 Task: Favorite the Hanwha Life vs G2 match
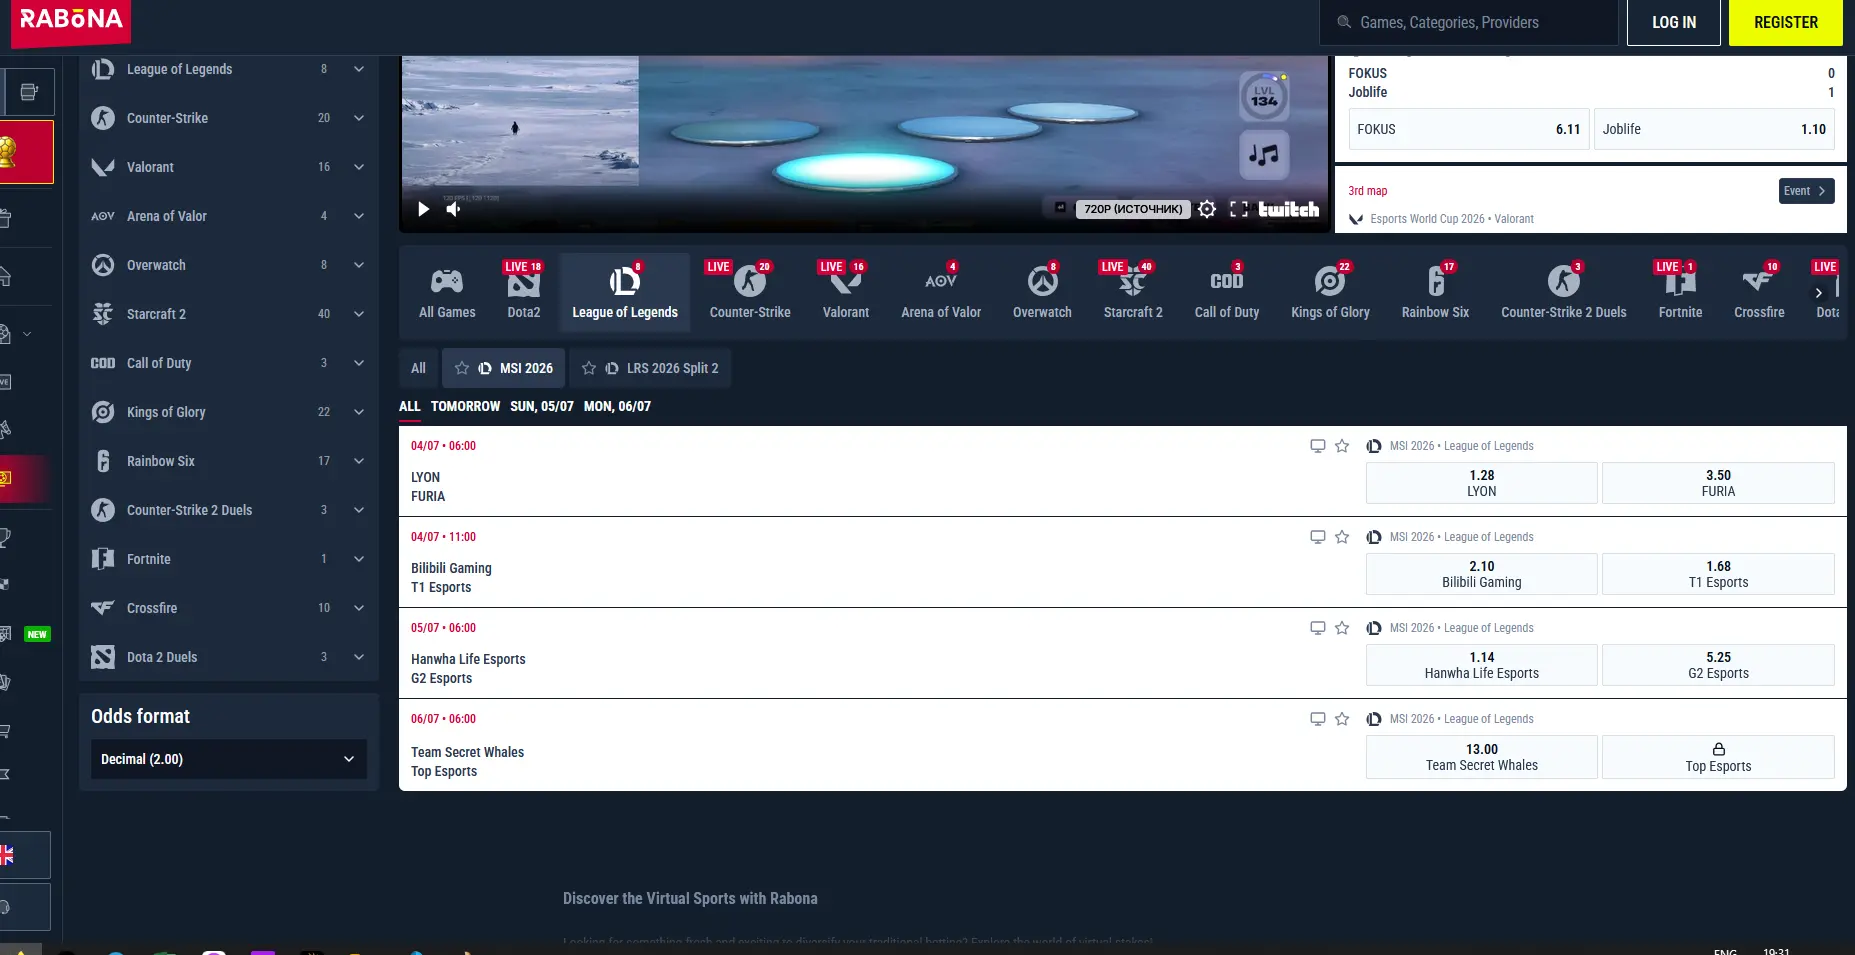click(1342, 628)
